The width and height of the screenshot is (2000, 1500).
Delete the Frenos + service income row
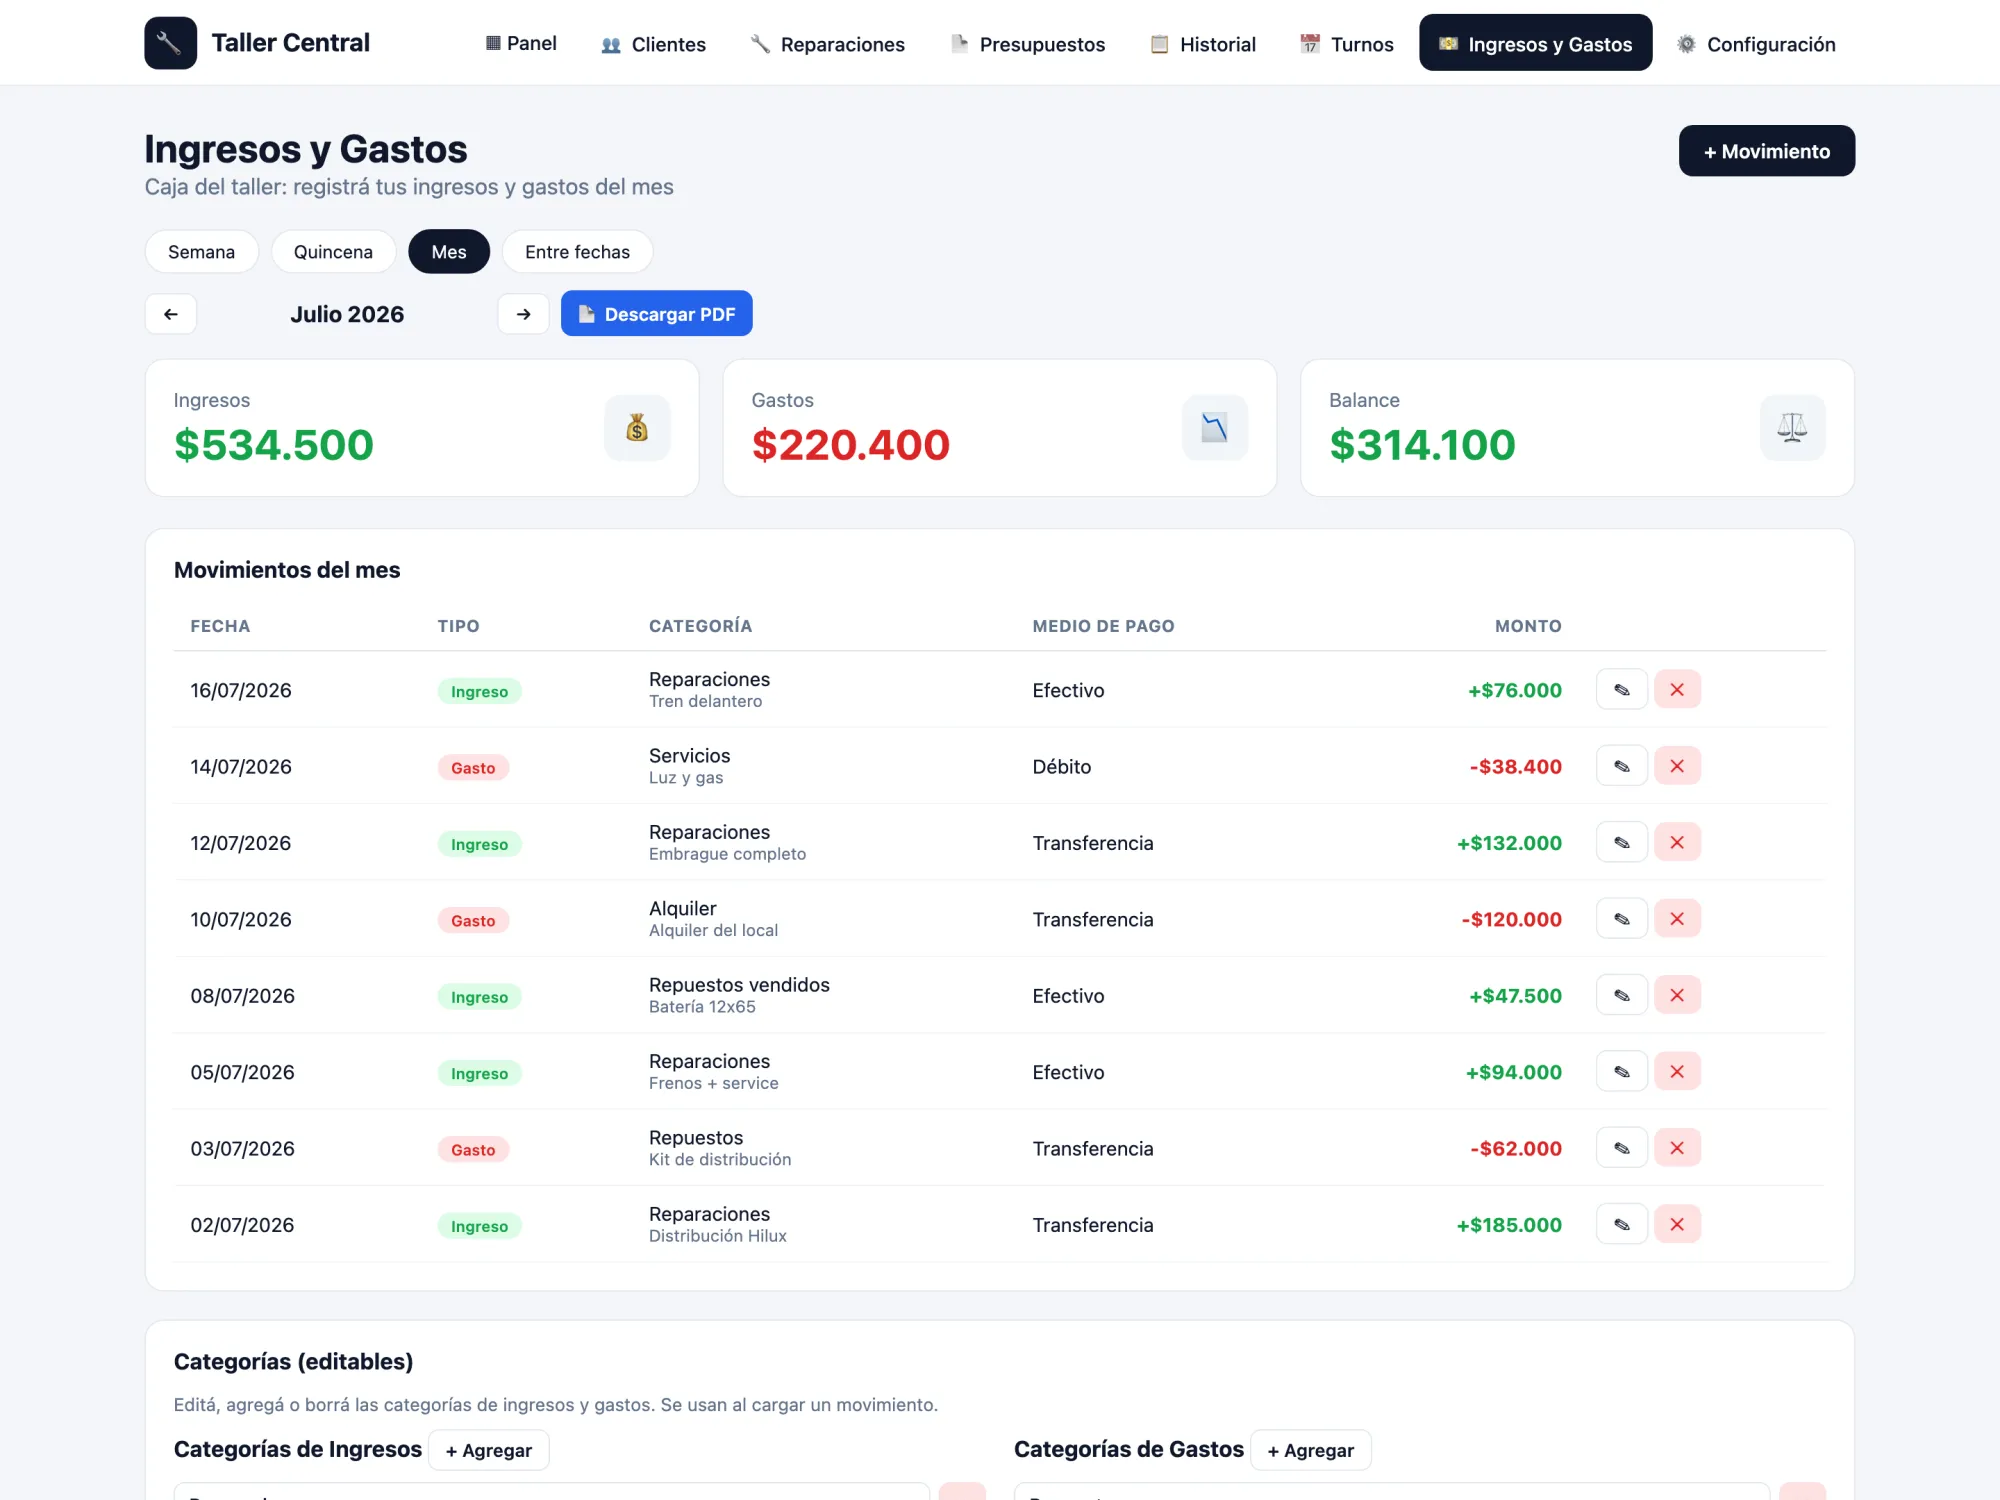click(x=1677, y=1072)
